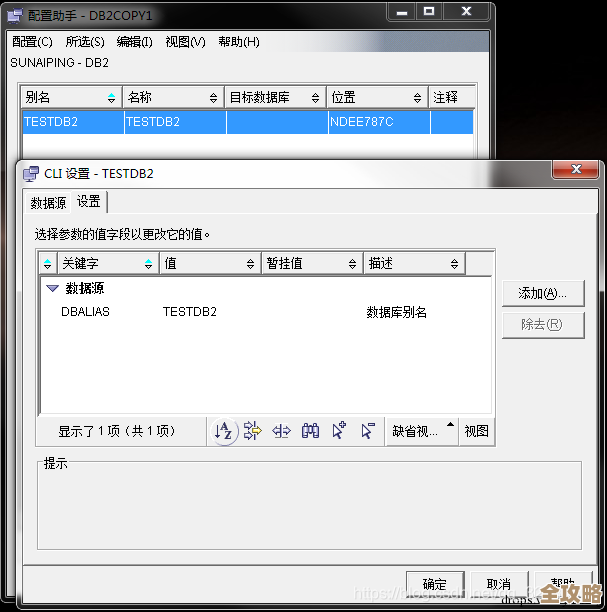Open the 配置(C) menu

32,41
